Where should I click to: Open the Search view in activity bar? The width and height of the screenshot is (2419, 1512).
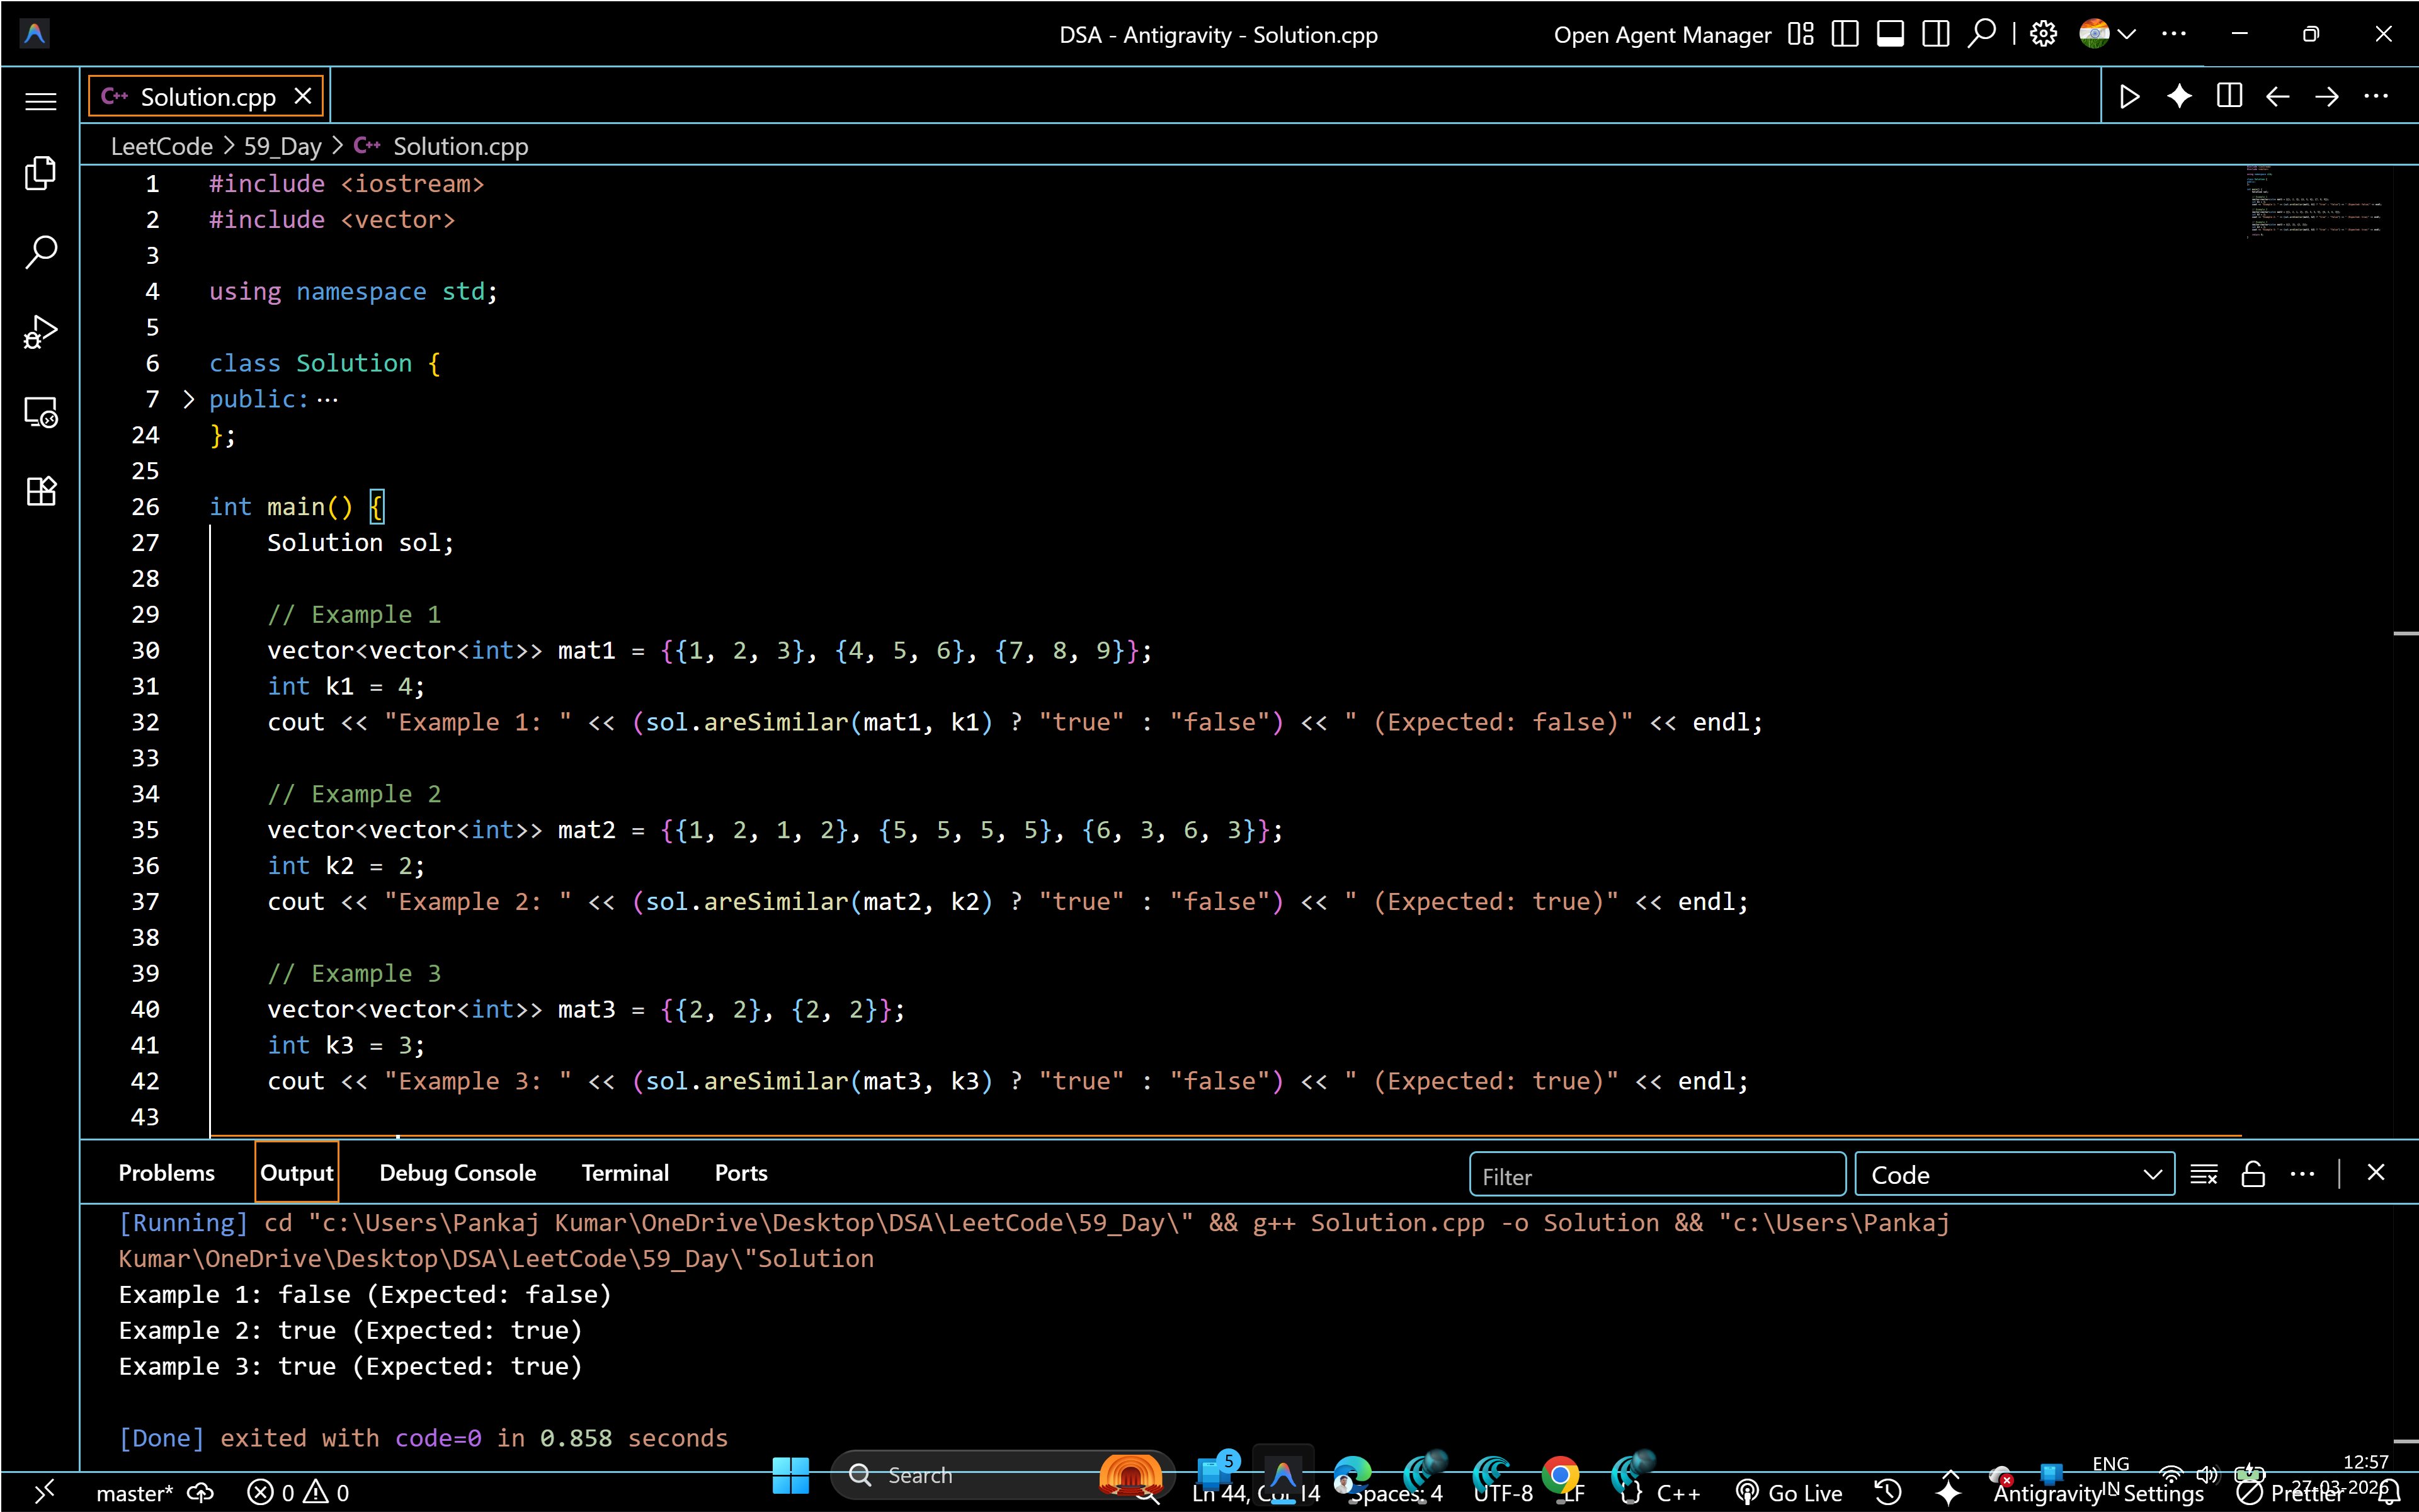click(40, 252)
